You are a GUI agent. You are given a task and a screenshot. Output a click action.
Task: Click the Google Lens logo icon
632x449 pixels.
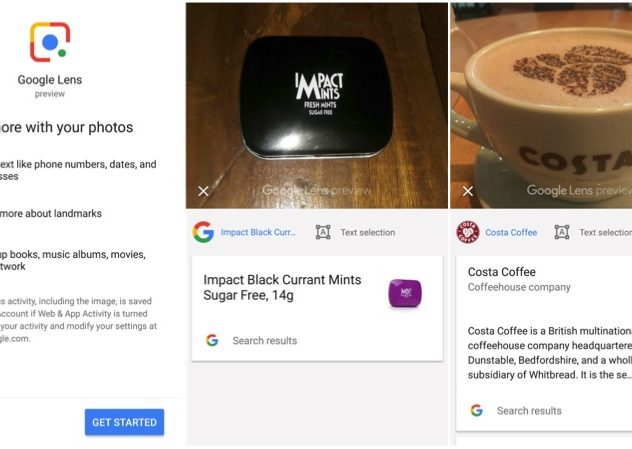50,42
